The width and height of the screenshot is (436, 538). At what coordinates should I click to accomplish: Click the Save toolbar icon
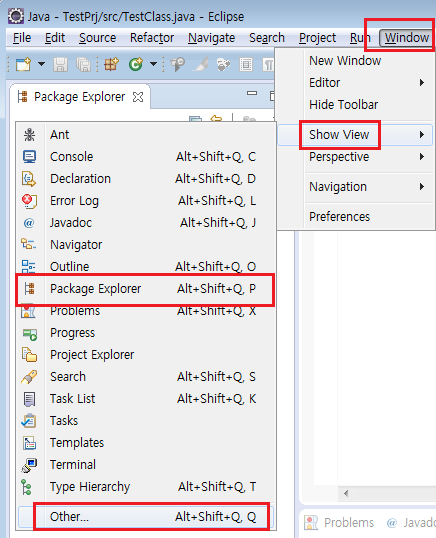[60, 64]
